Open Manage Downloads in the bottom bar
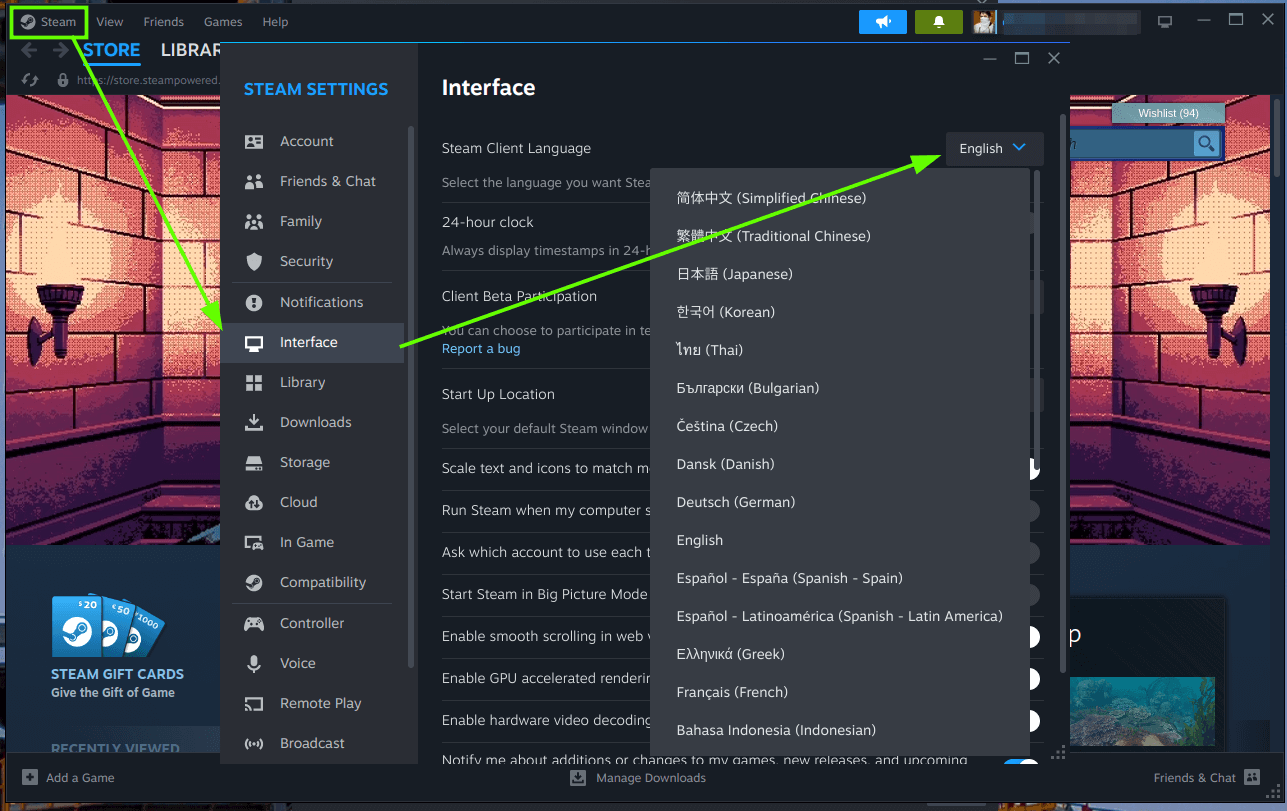Viewport: 1287px width, 811px height. [639, 777]
